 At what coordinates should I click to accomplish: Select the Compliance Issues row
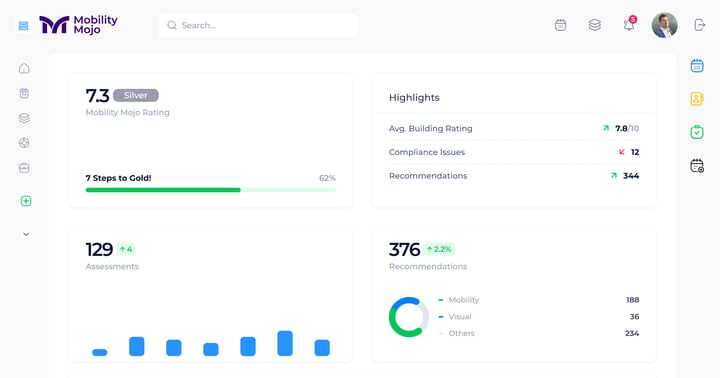pyautogui.click(x=514, y=152)
